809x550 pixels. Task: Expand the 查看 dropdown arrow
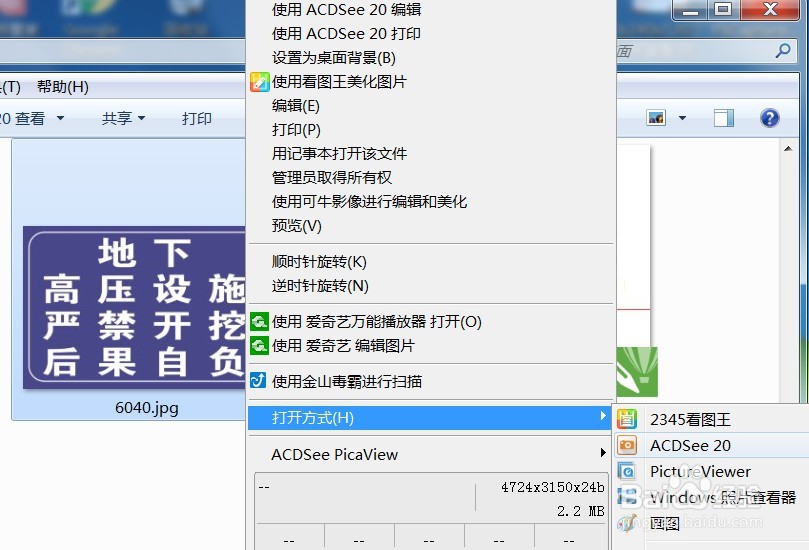point(60,118)
